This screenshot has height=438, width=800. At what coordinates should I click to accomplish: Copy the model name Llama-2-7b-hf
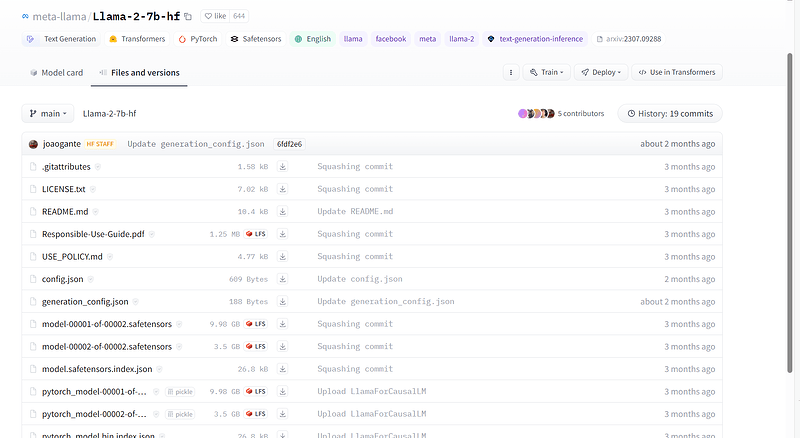pyautogui.click(x=188, y=17)
